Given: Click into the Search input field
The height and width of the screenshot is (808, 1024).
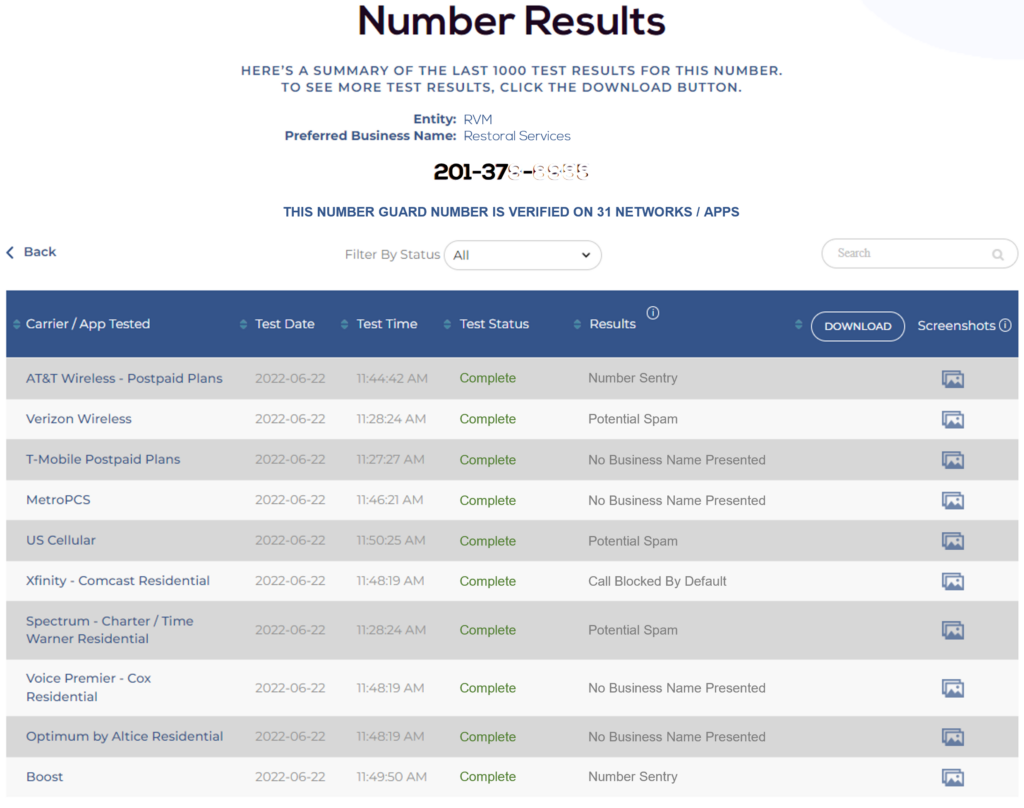Looking at the screenshot, I should [905, 254].
